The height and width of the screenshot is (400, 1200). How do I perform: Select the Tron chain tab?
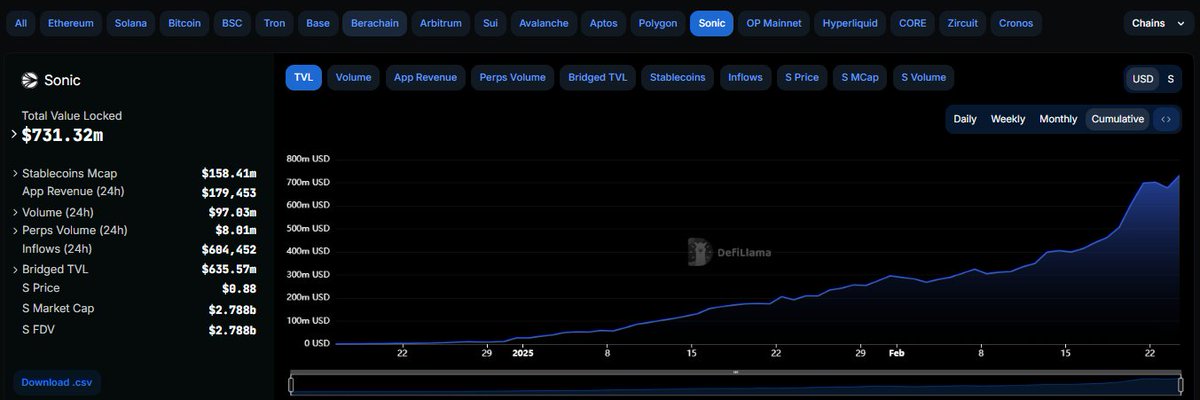[274, 22]
